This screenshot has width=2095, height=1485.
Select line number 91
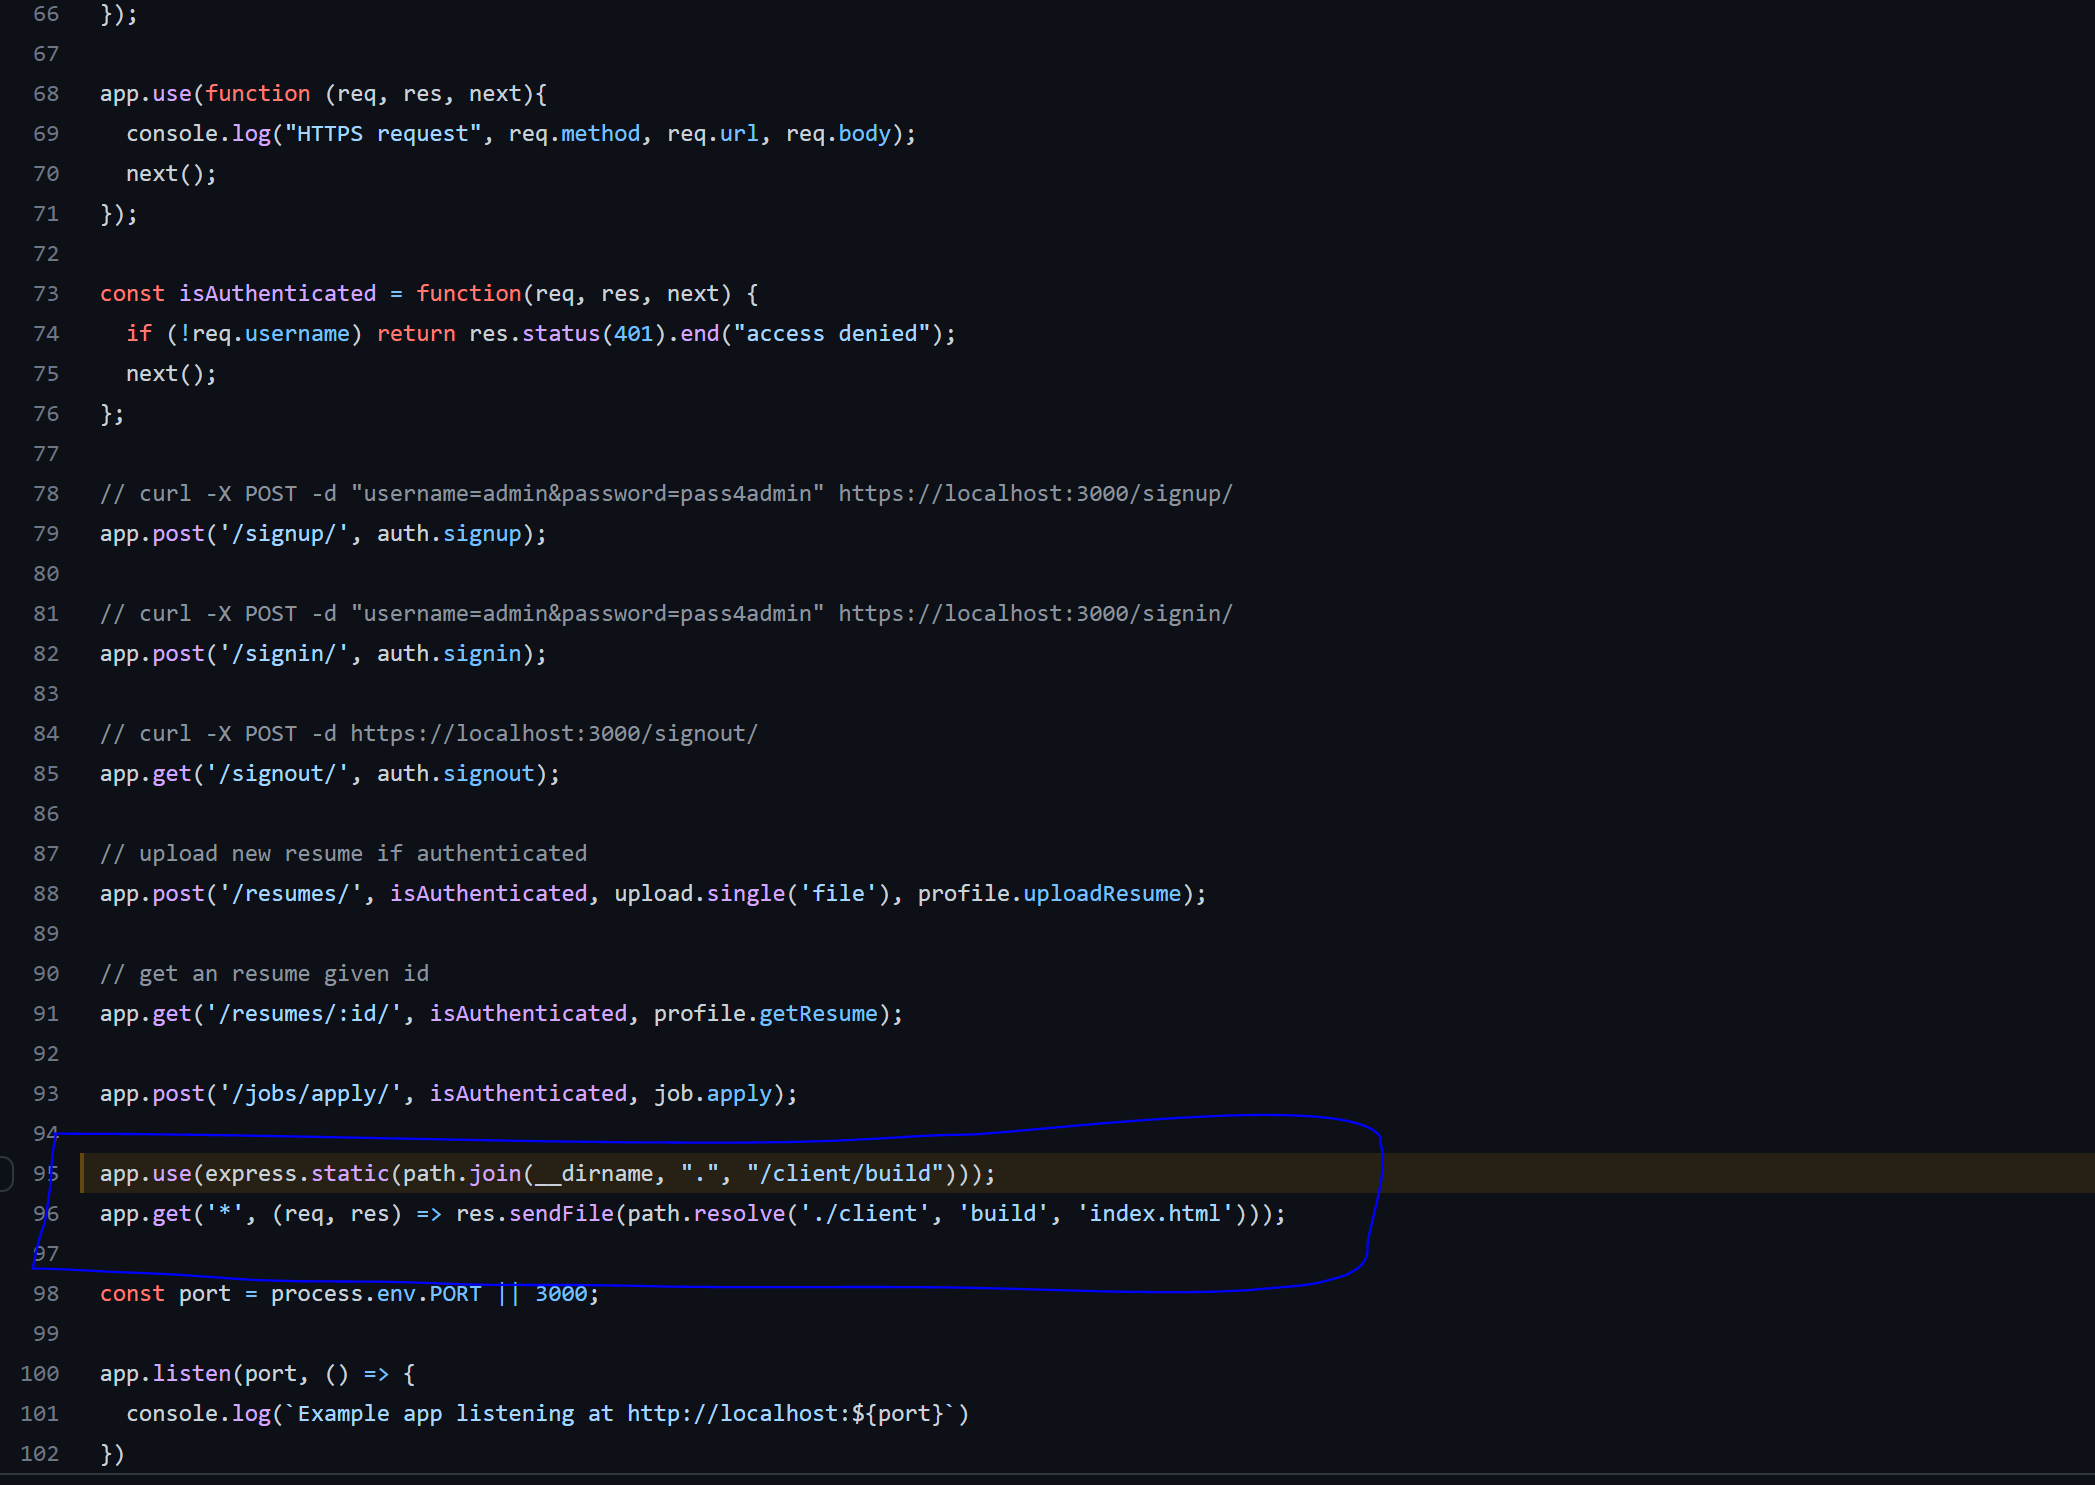46,1014
